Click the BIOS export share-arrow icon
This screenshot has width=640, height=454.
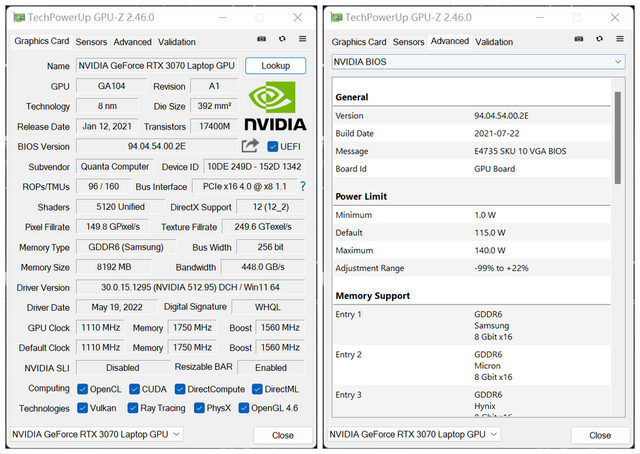250,146
